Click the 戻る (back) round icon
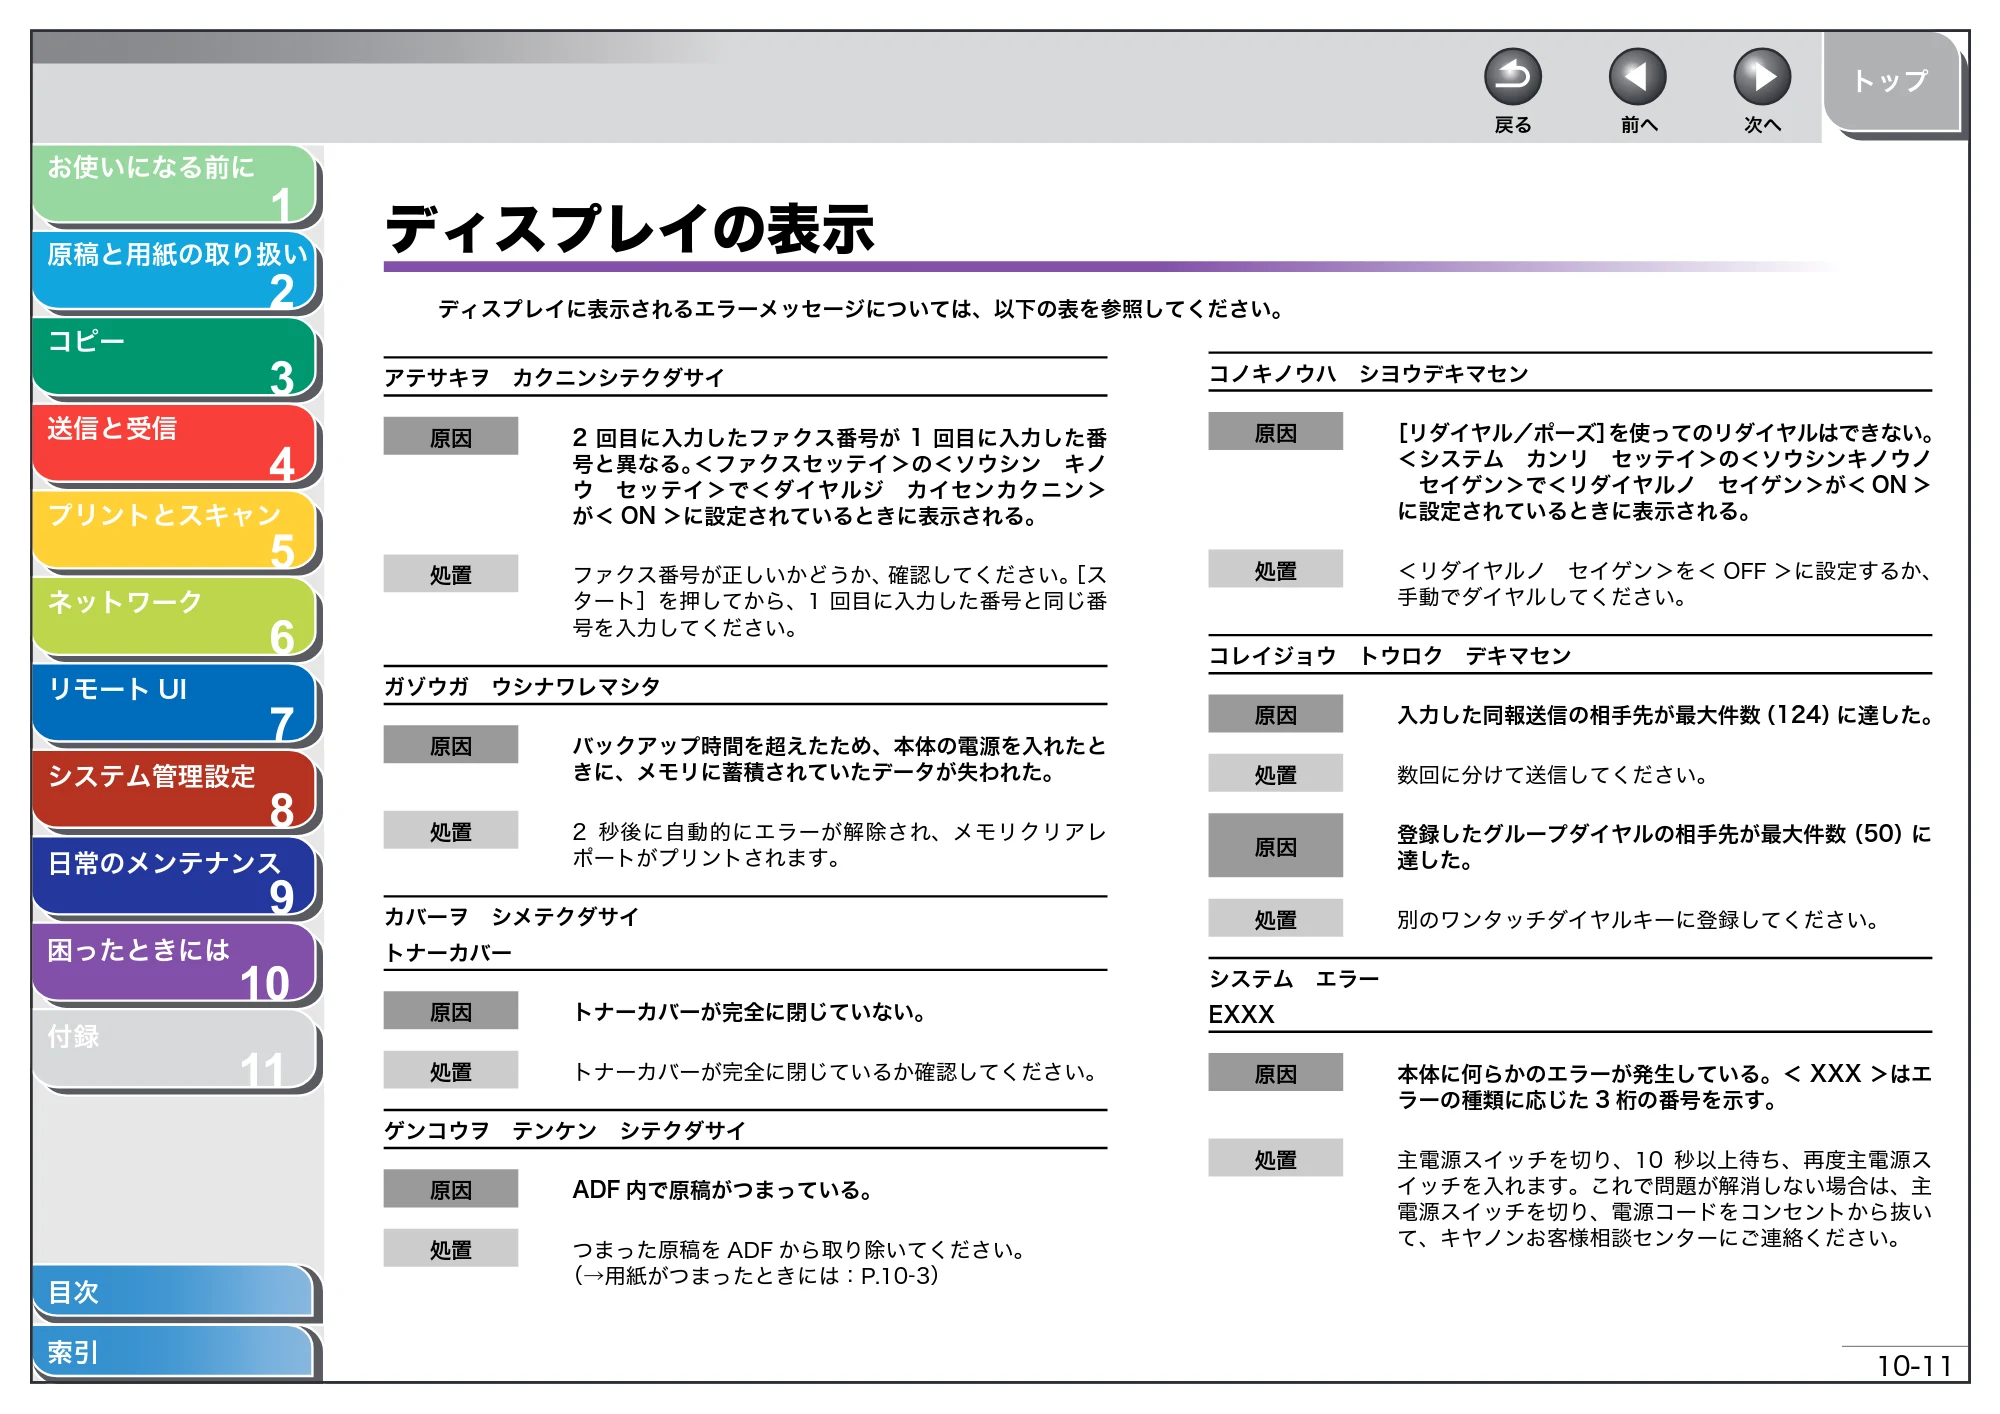The width and height of the screenshot is (2000, 1414). [1512, 77]
